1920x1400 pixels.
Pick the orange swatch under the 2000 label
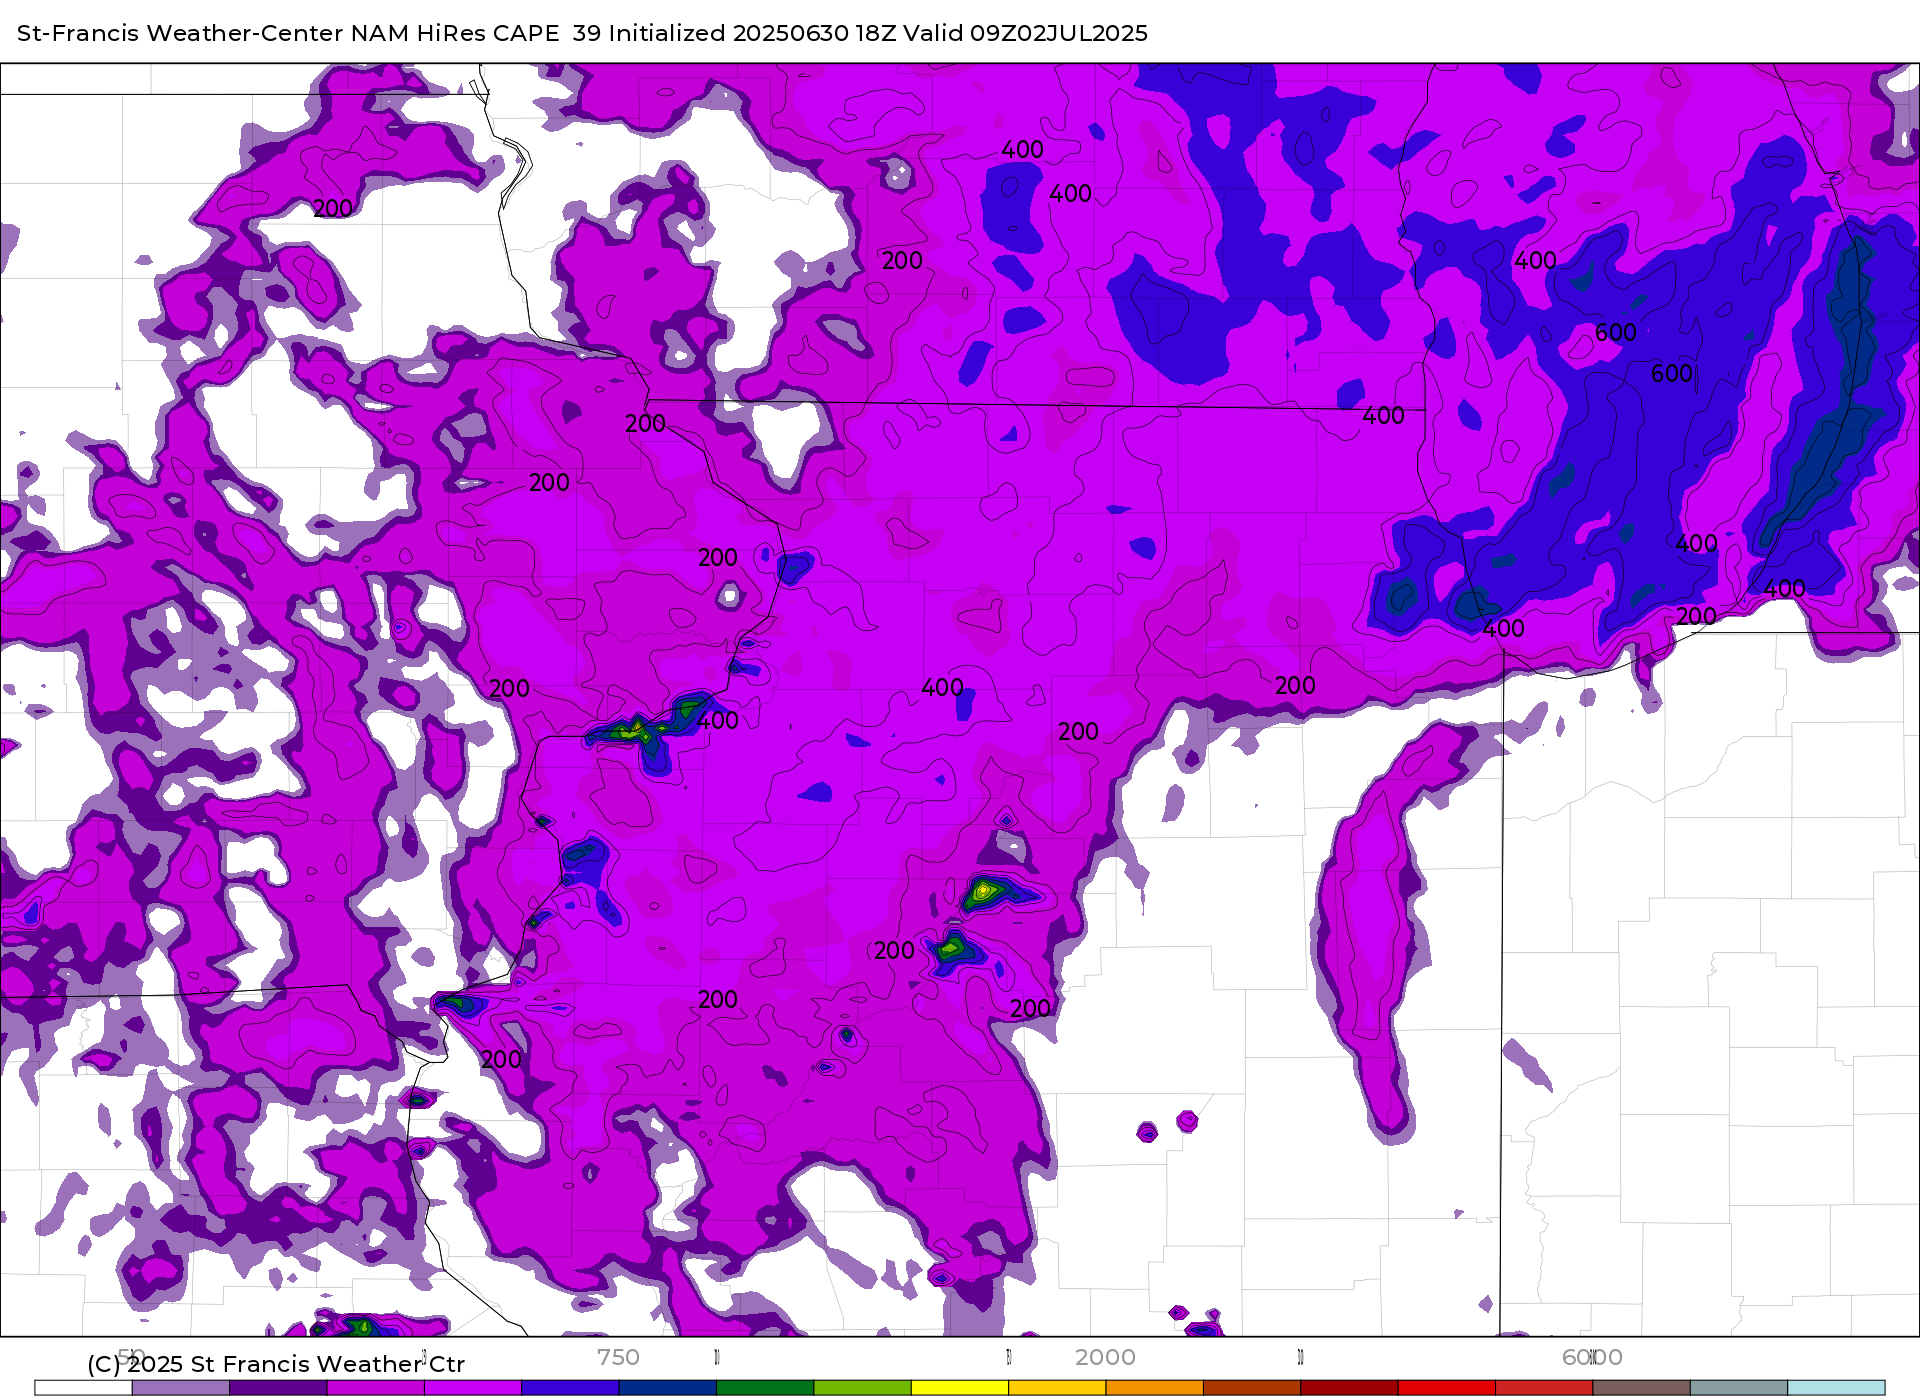[1154, 1388]
